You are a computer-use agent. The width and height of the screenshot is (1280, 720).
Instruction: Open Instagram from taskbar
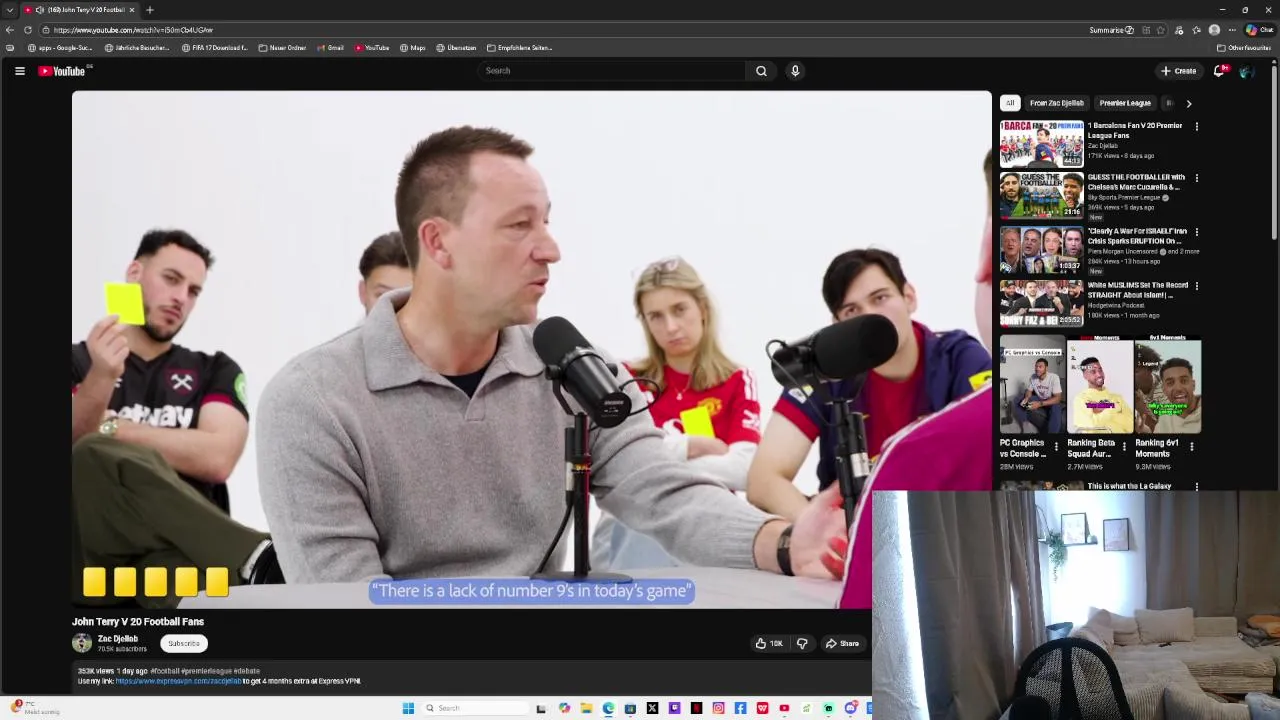pyautogui.click(x=718, y=708)
